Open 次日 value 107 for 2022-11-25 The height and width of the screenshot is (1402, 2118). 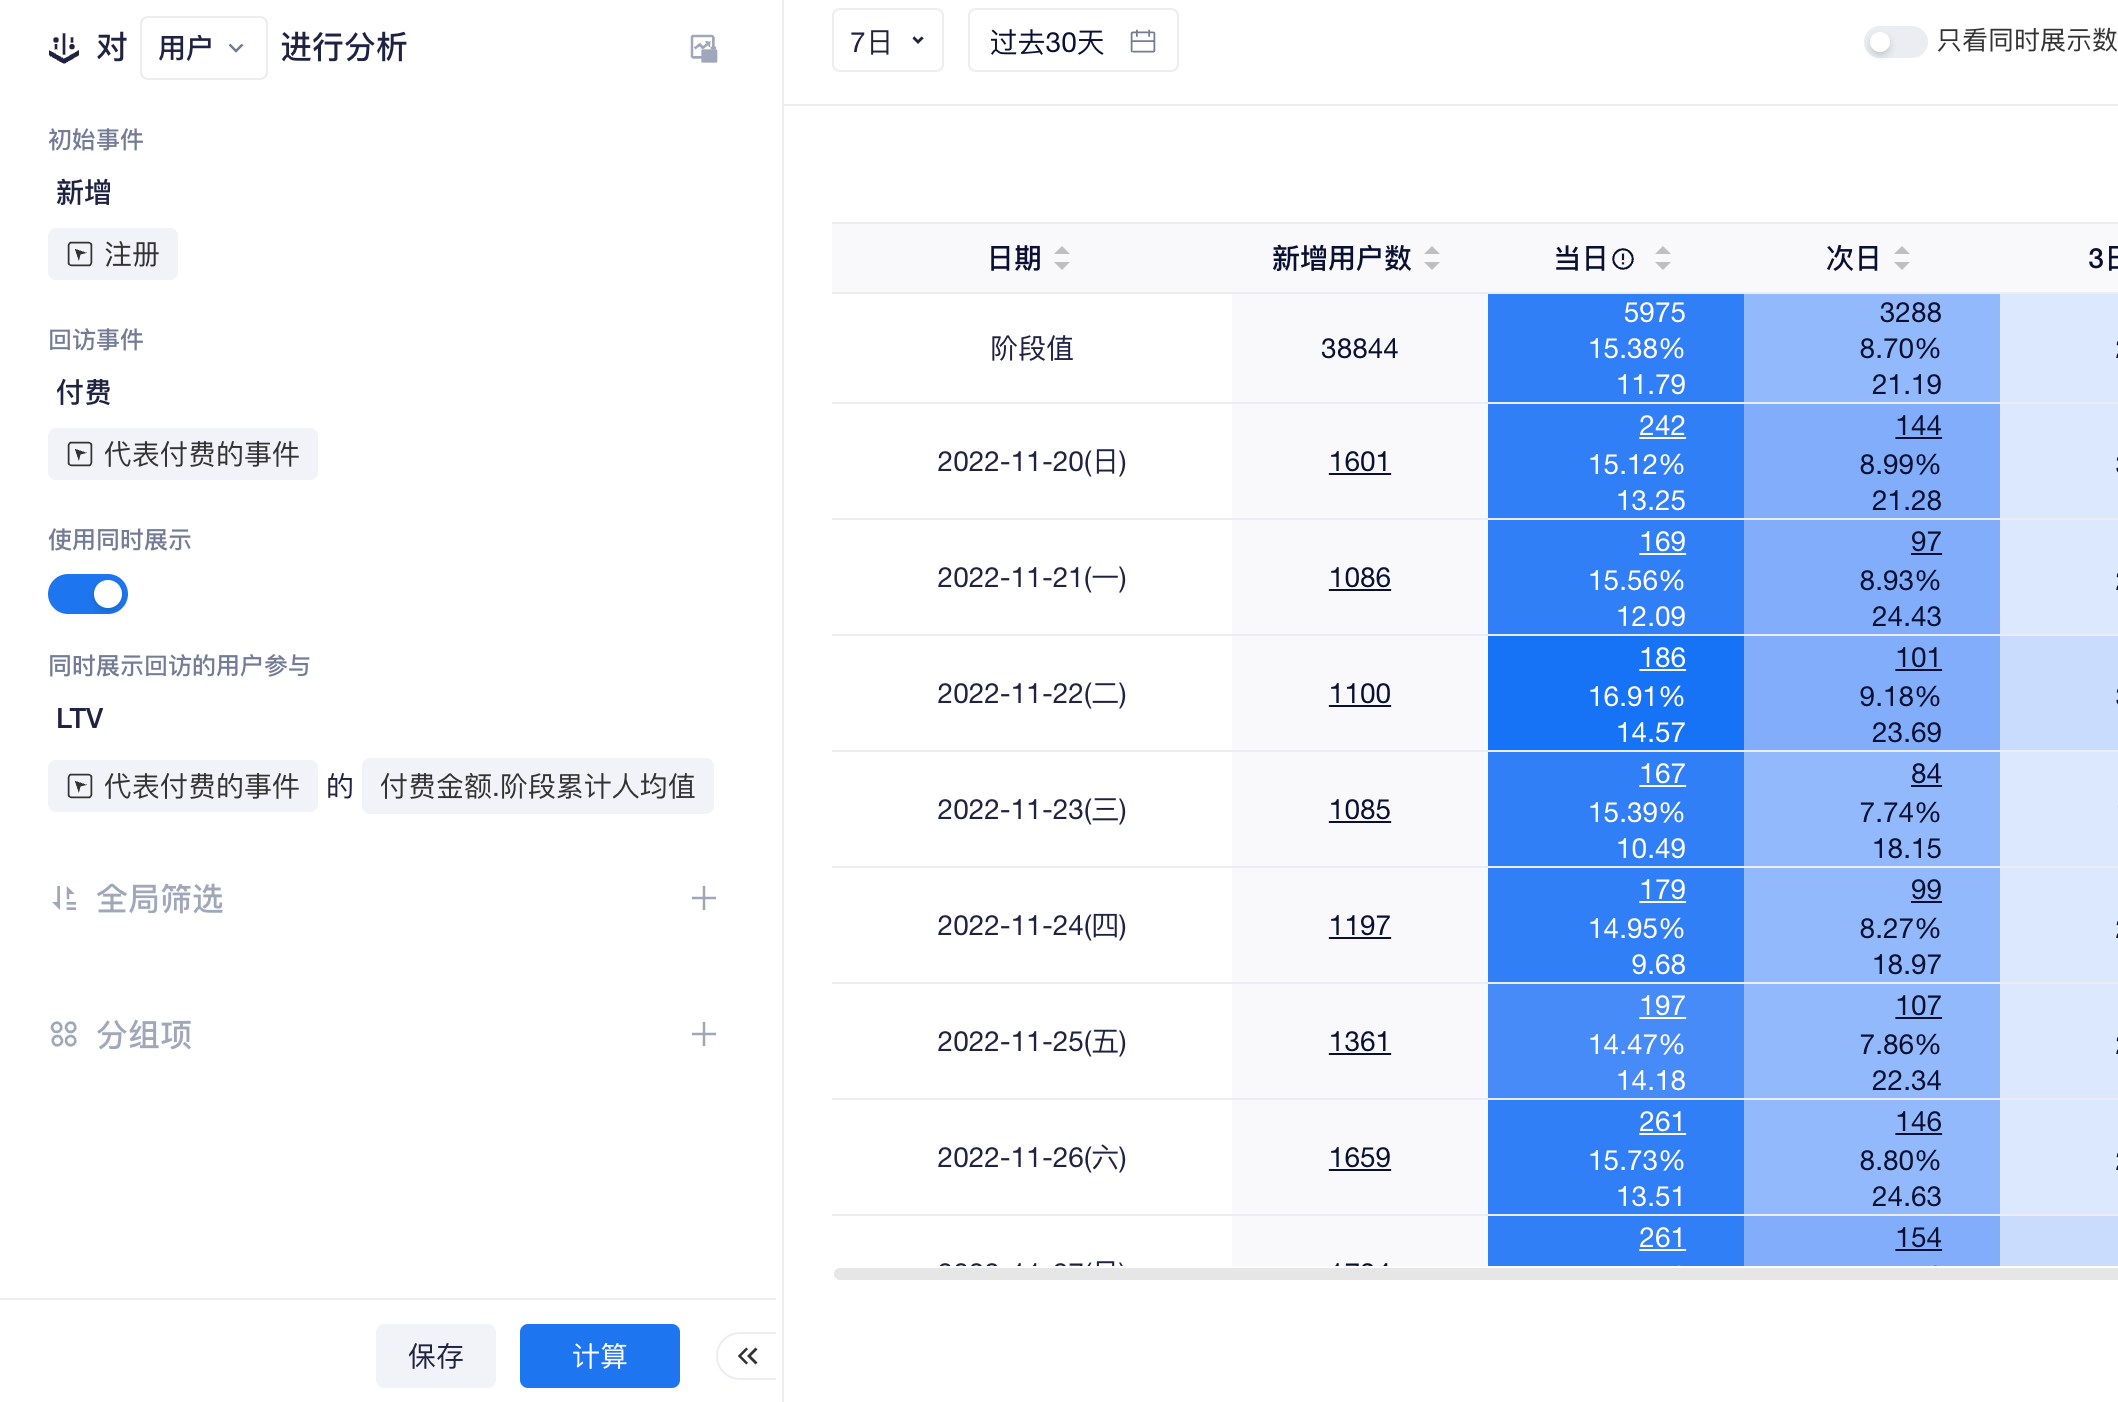1918,1006
